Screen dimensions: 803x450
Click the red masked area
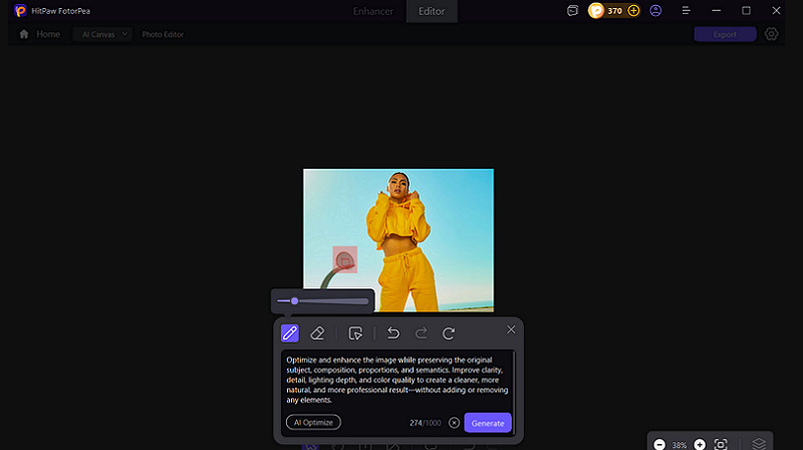click(x=345, y=260)
